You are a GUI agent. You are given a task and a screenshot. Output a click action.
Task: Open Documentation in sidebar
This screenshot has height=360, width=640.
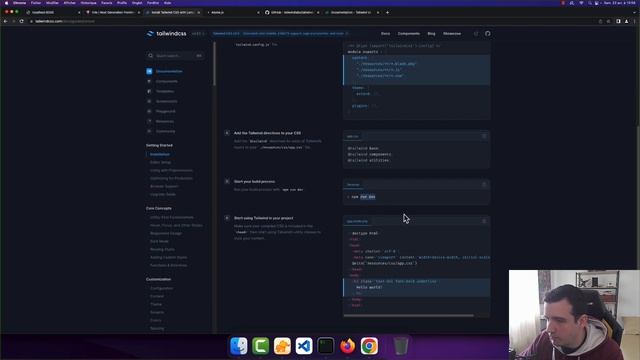point(169,71)
